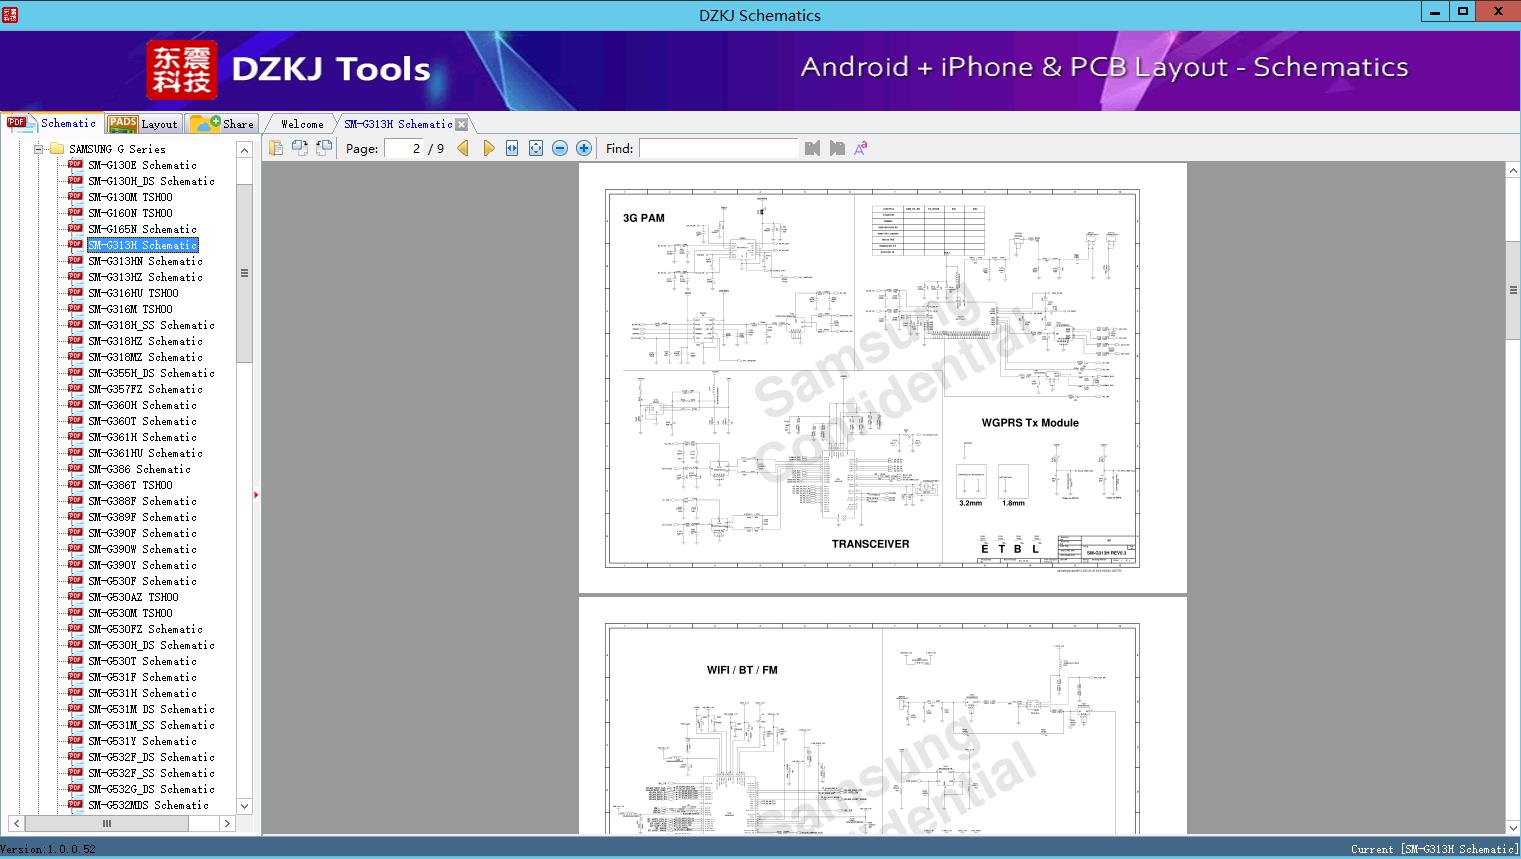This screenshot has height=859, width=1521.
Task: Click the copy page icon in PDF toolbar
Action: click(276, 148)
